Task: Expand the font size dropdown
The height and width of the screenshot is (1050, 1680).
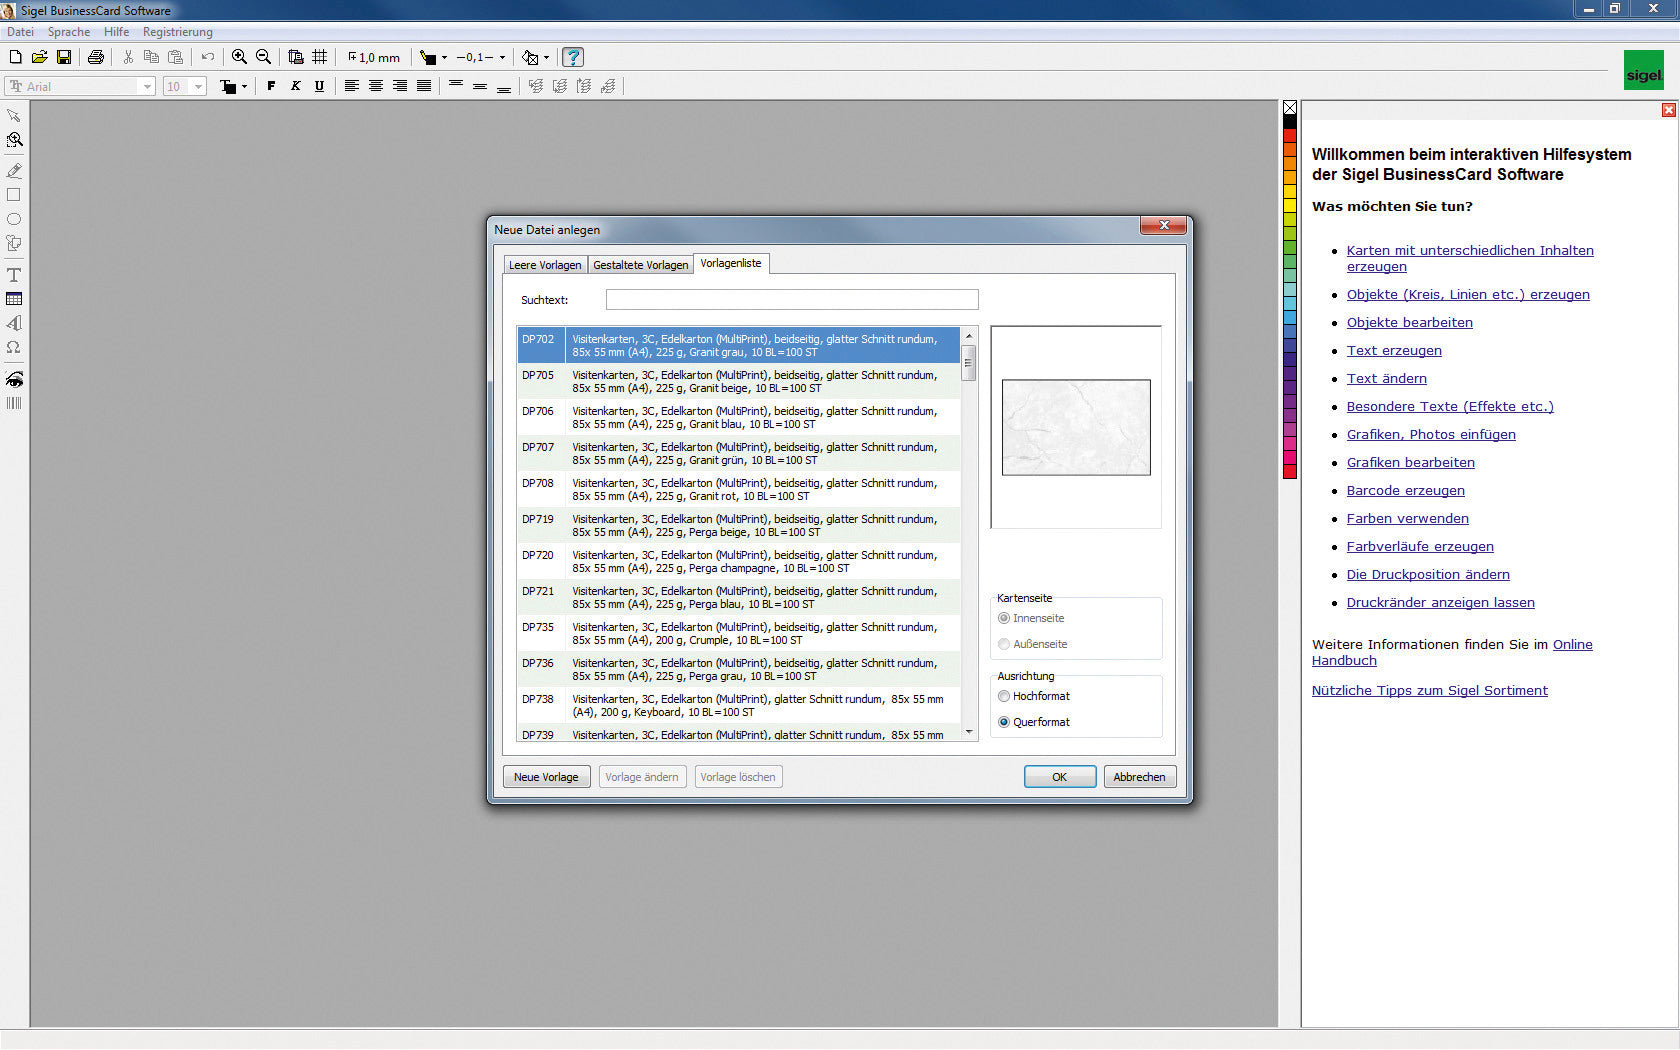Action: tap(197, 86)
